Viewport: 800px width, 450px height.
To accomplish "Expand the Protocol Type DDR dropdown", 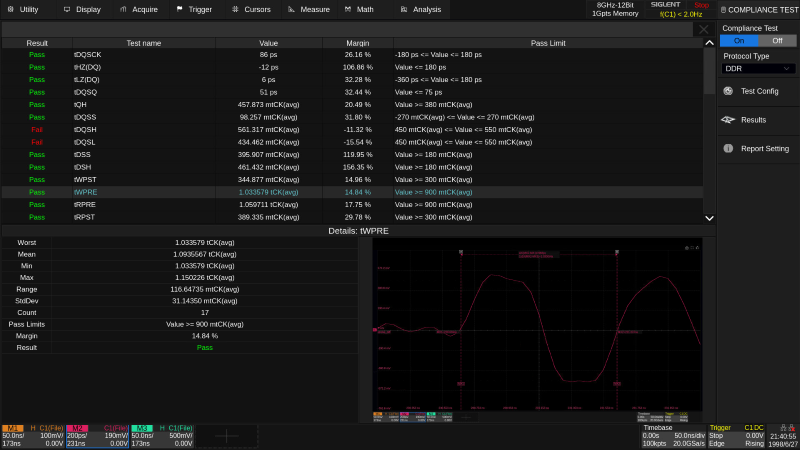I will coord(759,68).
